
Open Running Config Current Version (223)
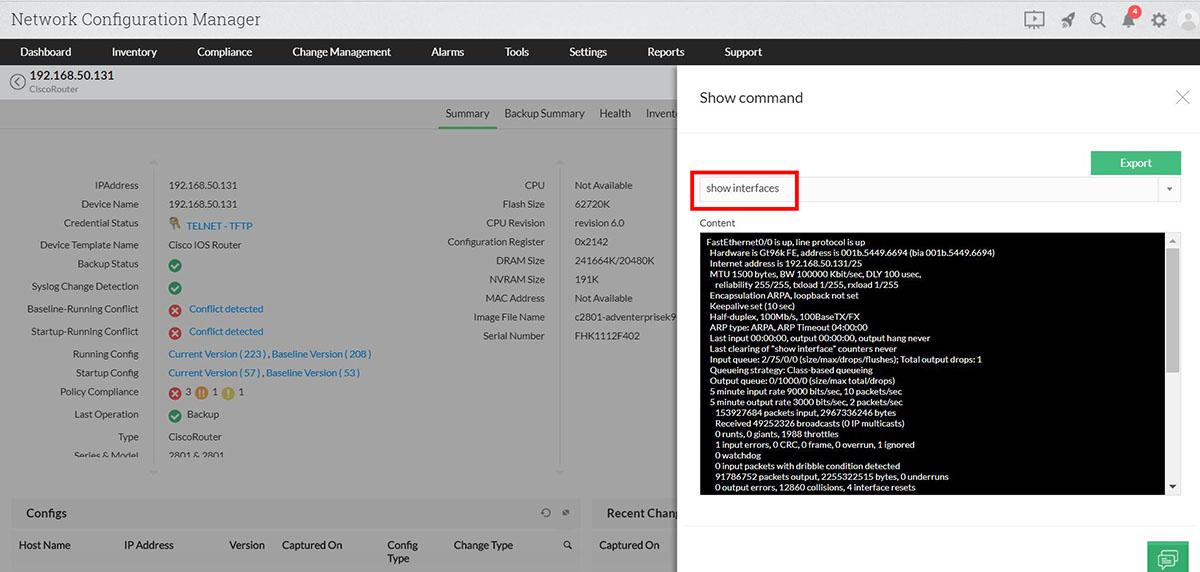click(x=216, y=354)
